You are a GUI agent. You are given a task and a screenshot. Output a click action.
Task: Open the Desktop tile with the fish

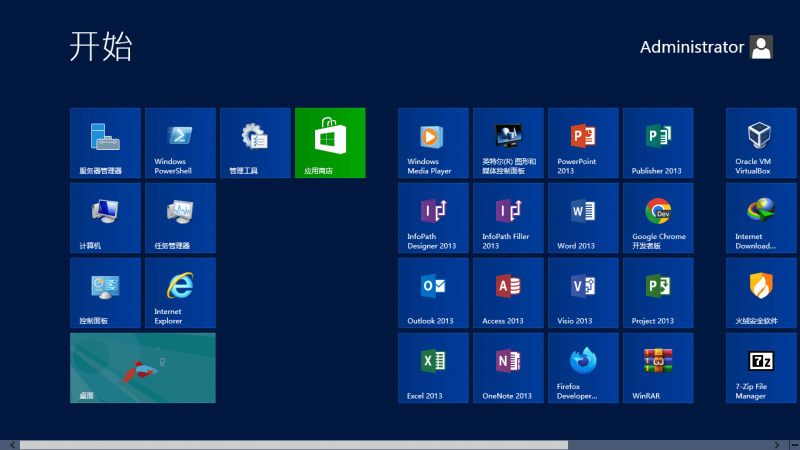(143, 368)
